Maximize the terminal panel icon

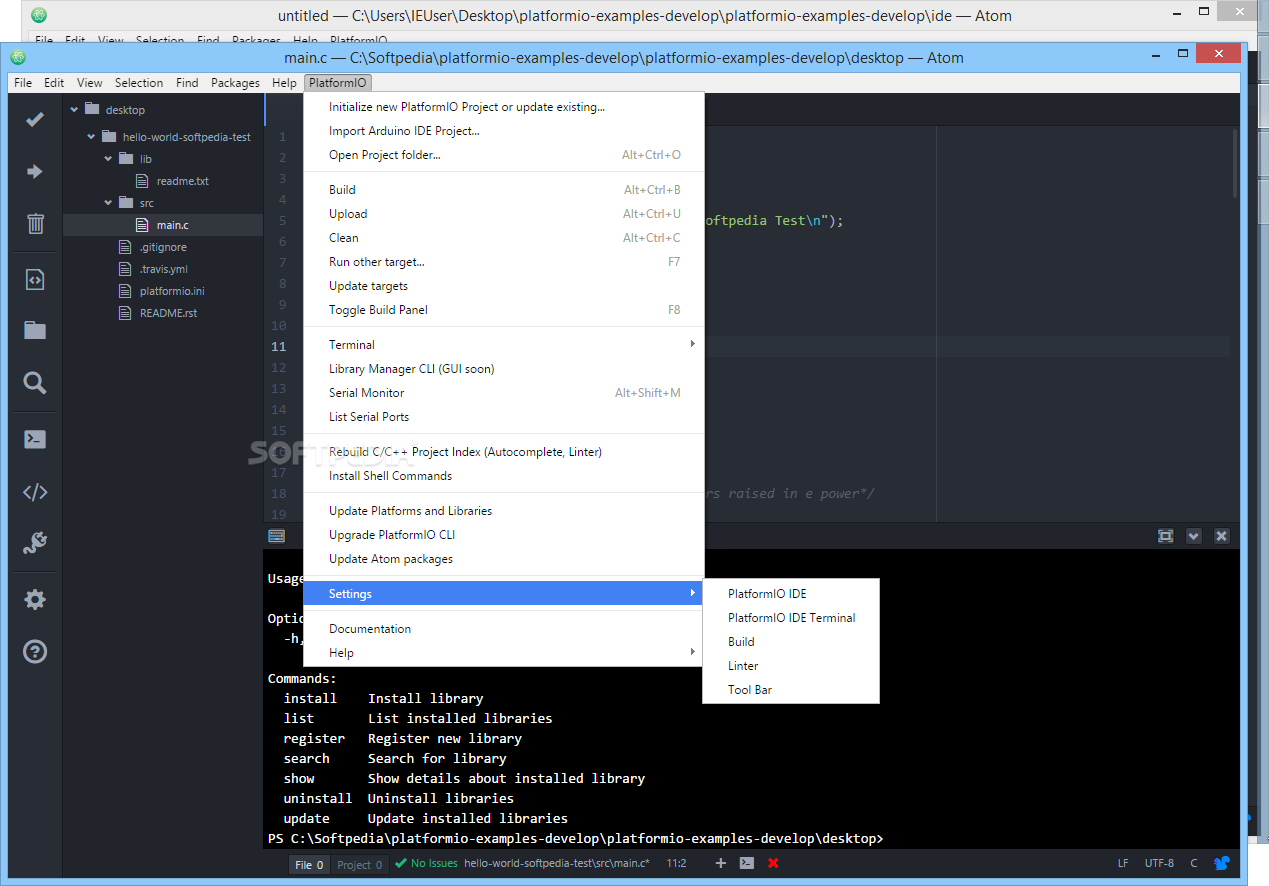tap(1165, 536)
